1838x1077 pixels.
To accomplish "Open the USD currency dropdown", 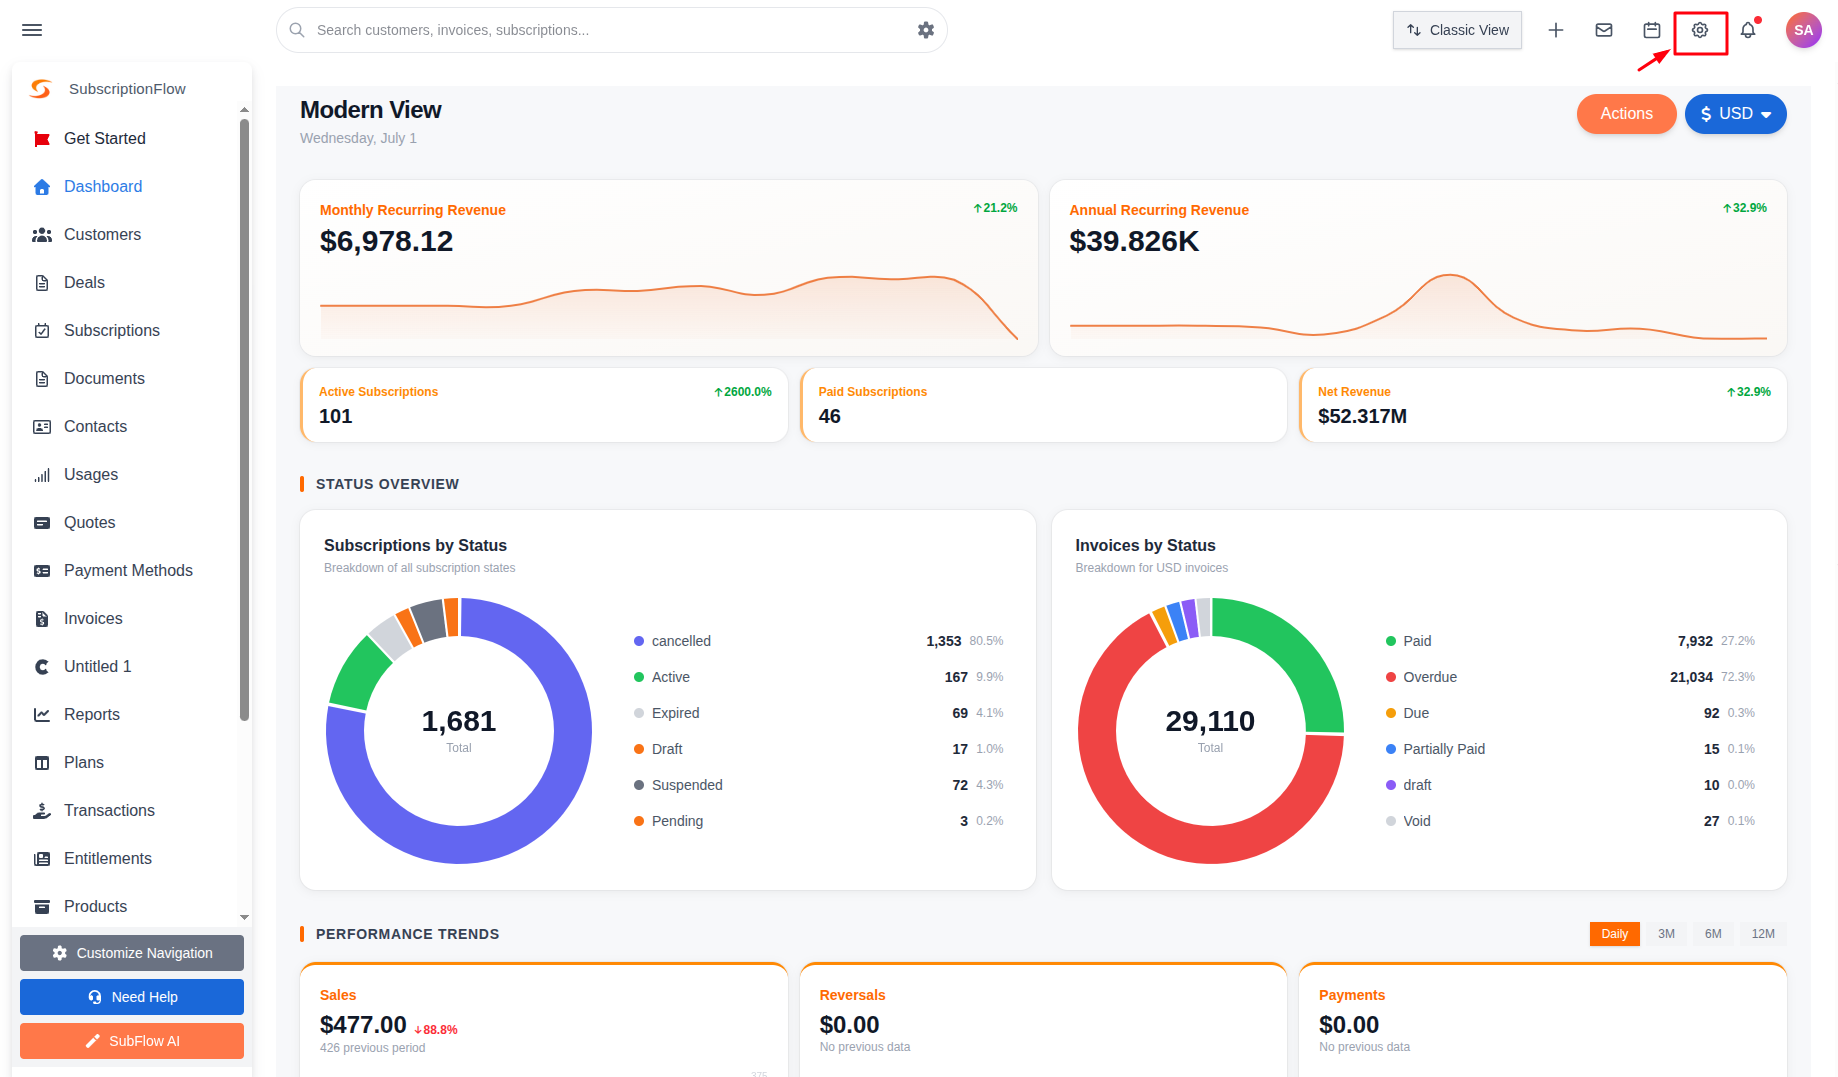I will click(x=1735, y=114).
